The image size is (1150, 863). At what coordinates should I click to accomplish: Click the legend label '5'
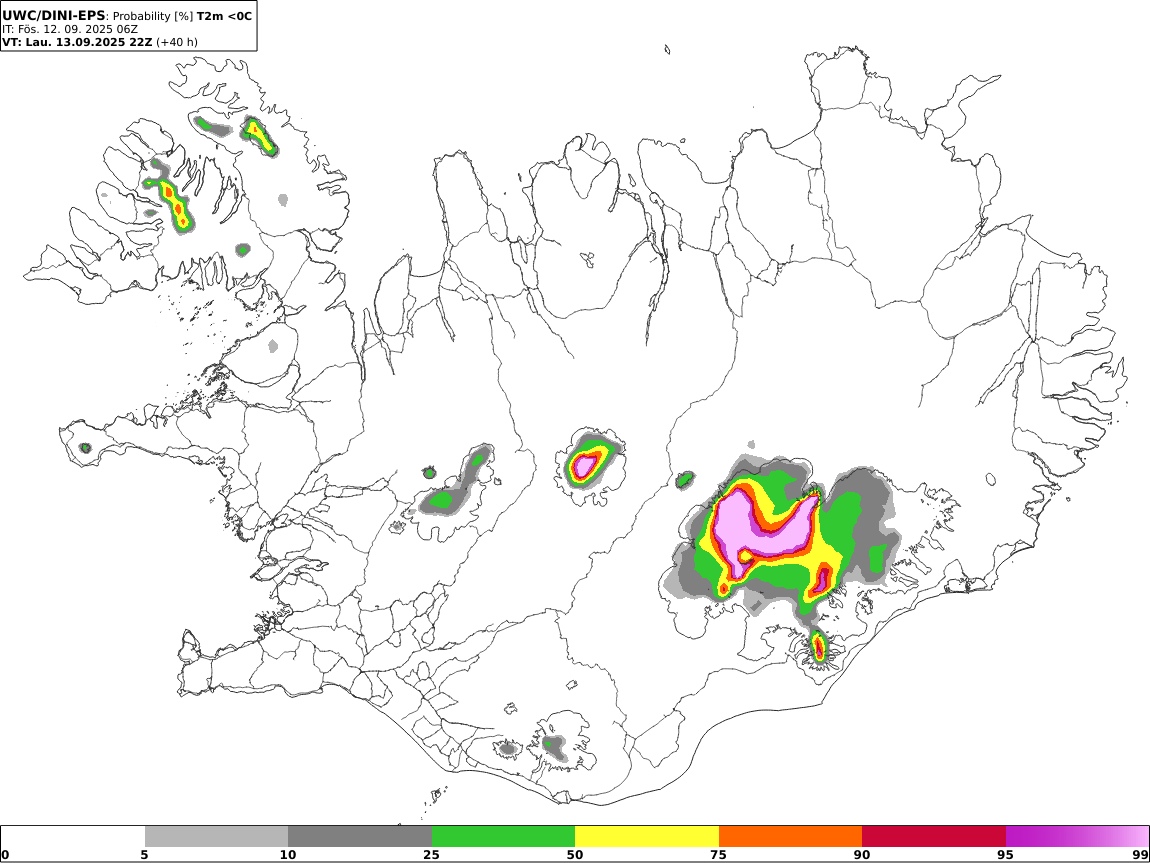144,855
